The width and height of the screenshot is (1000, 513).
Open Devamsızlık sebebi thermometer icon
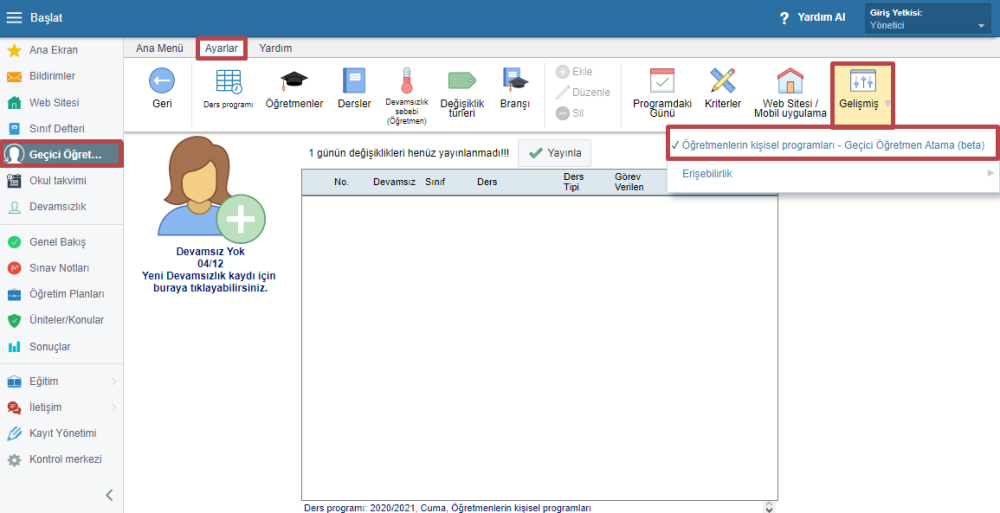[406, 80]
